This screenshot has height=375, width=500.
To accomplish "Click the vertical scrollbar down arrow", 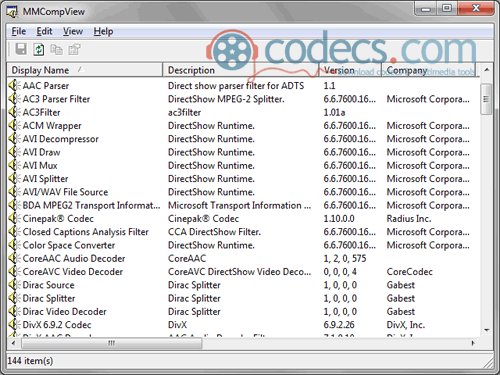I will point(487,330).
